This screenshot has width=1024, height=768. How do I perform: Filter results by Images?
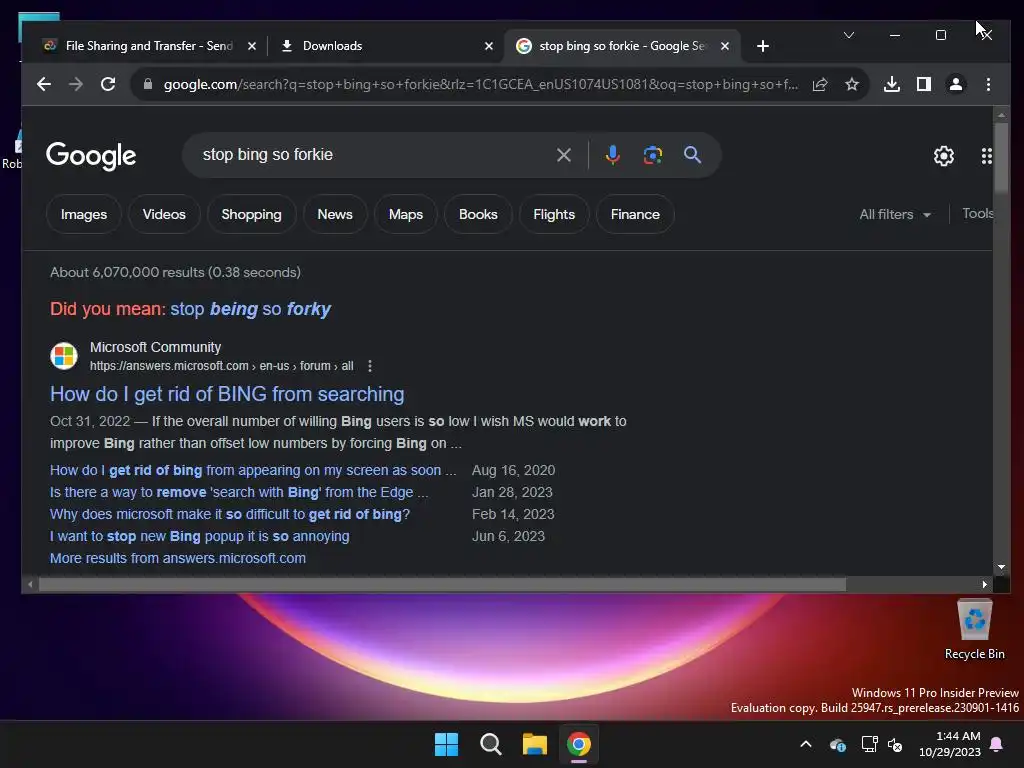(84, 214)
